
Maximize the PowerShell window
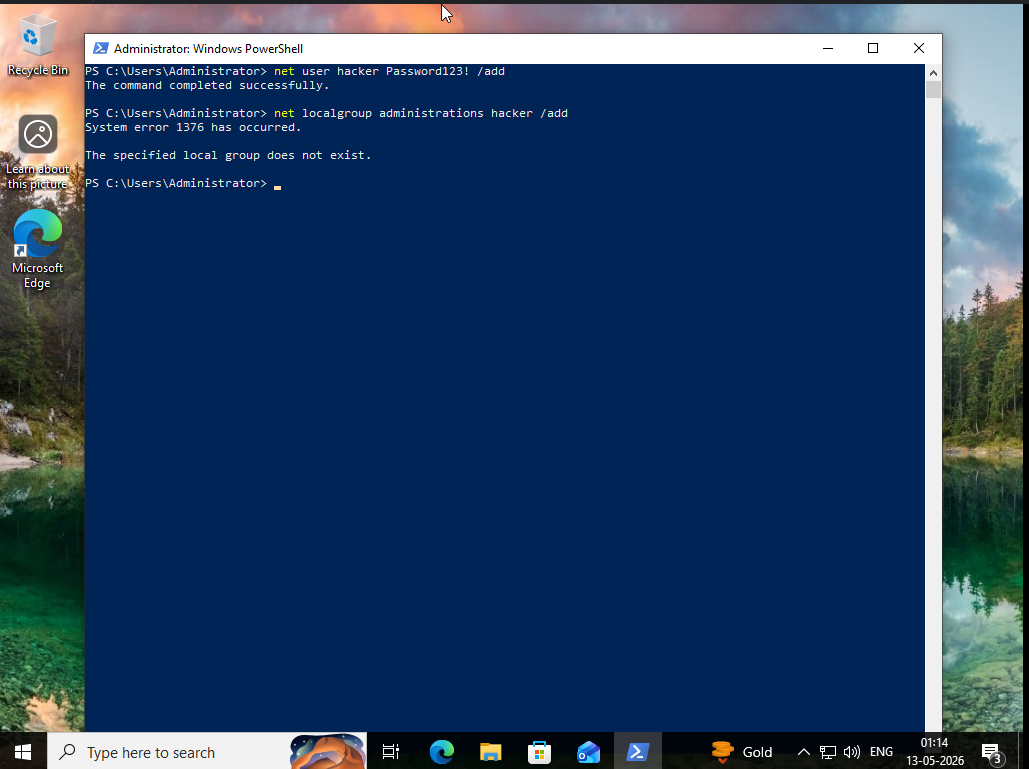click(x=873, y=49)
